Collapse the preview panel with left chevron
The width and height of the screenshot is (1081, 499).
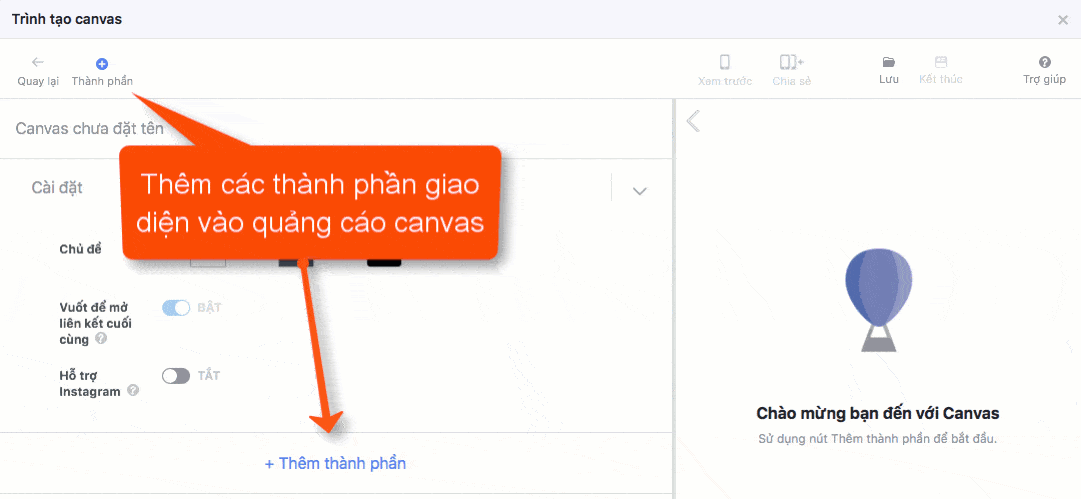click(x=694, y=121)
